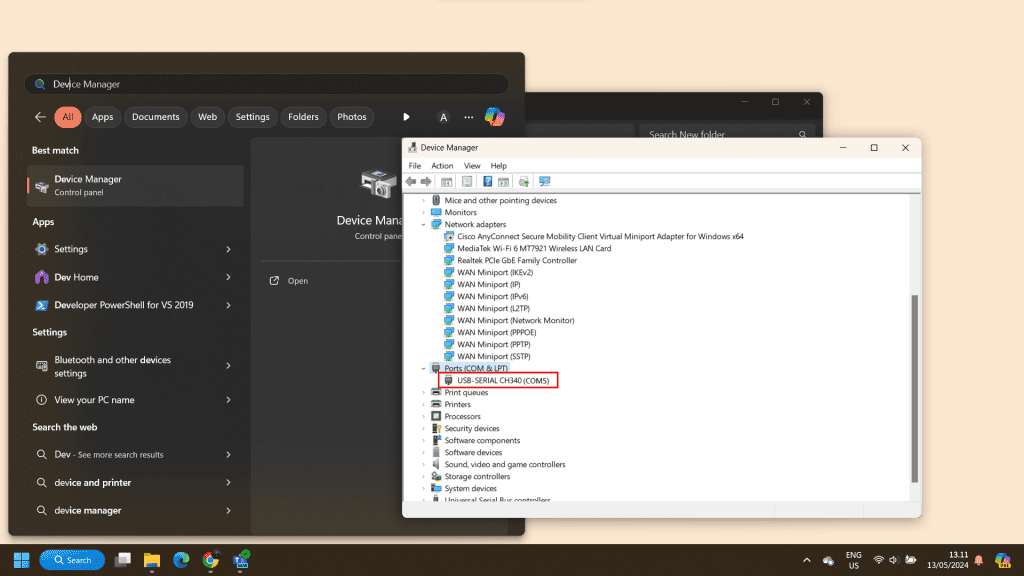Open the Copilot icon in search panel
This screenshot has height=576, width=1024.
tap(495, 117)
